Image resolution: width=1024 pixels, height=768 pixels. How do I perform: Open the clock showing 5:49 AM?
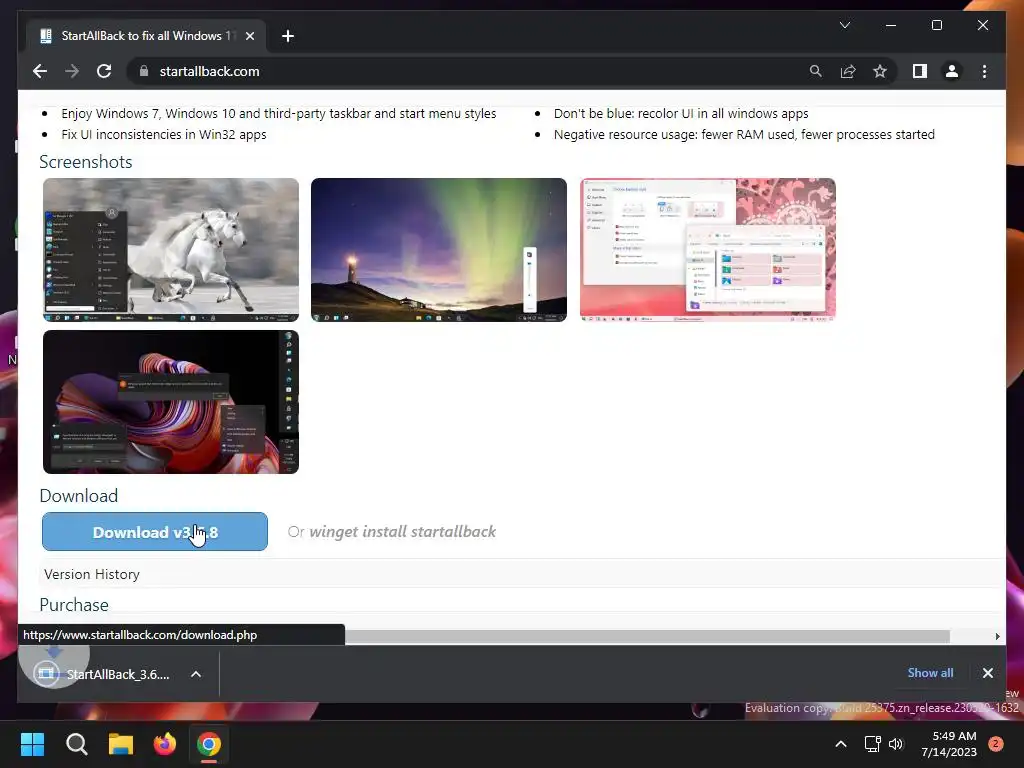pos(949,744)
